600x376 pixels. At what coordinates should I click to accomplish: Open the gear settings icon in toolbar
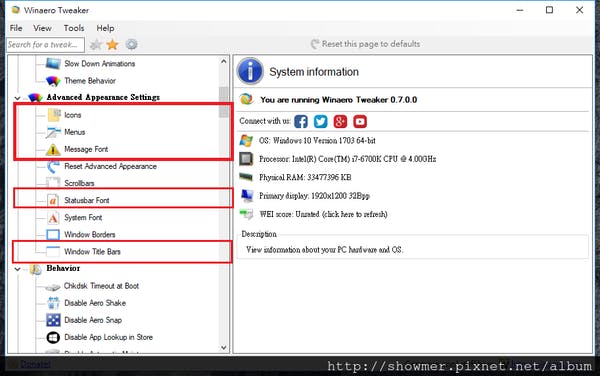[131, 45]
